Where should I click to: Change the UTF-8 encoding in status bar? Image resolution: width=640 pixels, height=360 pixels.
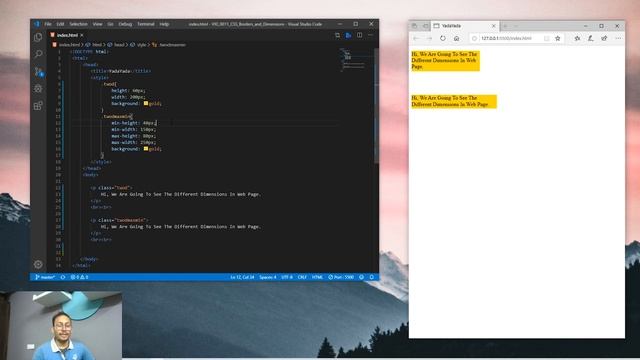point(287,277)
